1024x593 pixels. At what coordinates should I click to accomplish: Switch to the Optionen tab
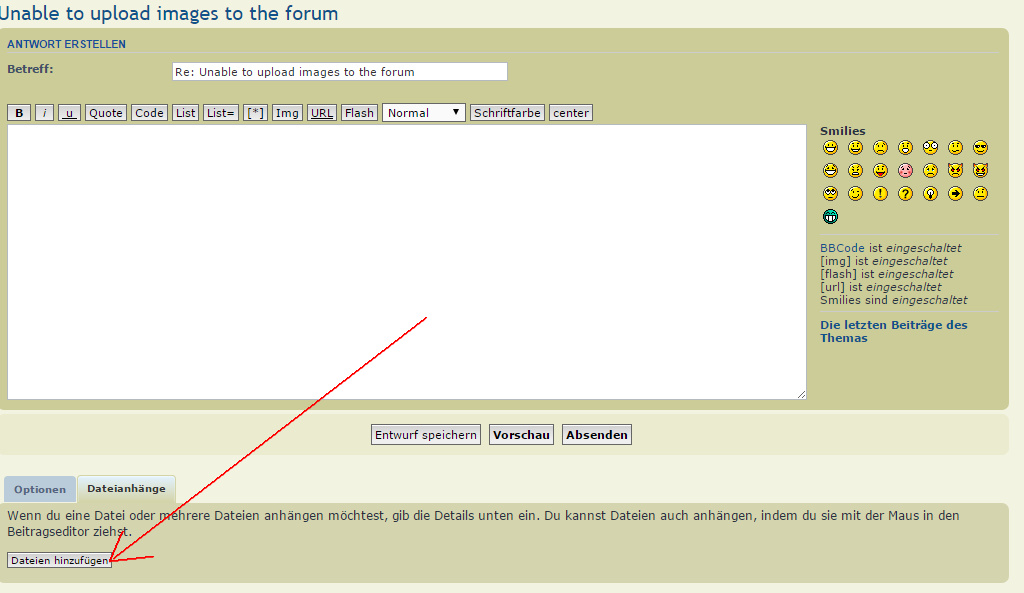tap(40, 490)
